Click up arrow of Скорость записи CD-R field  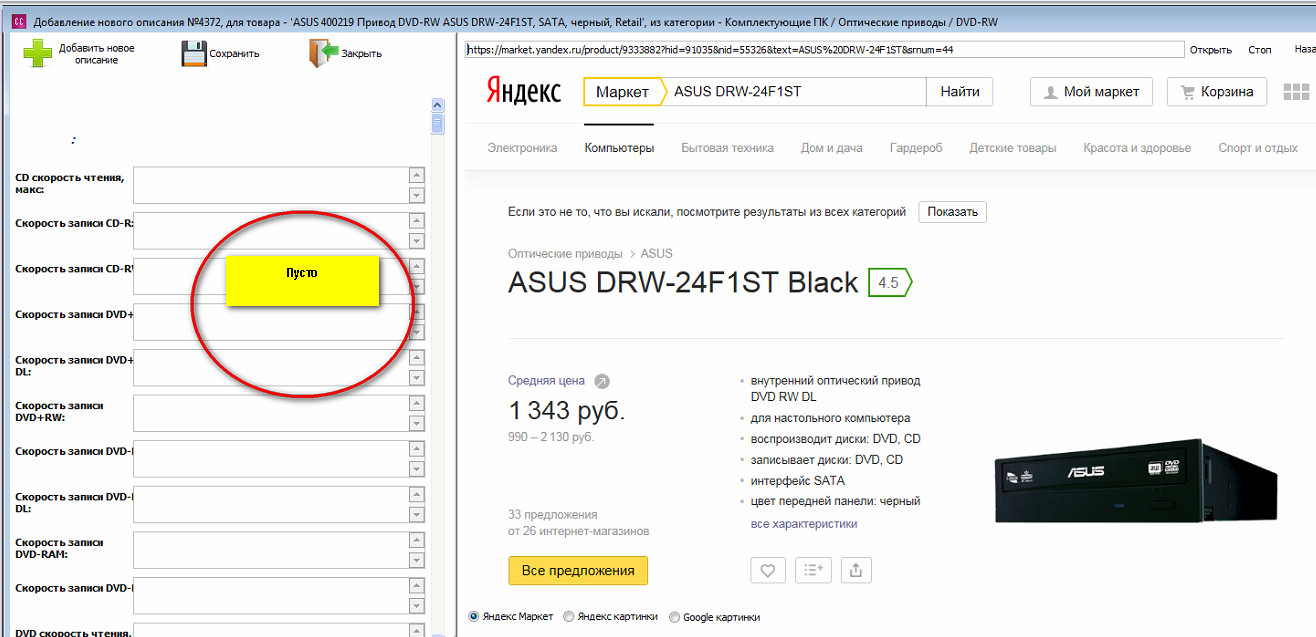417,221
